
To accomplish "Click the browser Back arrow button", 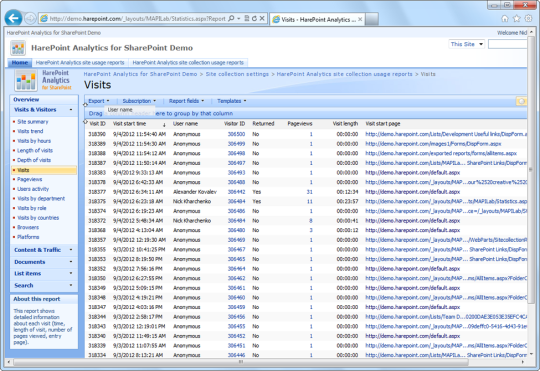I will click(x=13, y=18).
